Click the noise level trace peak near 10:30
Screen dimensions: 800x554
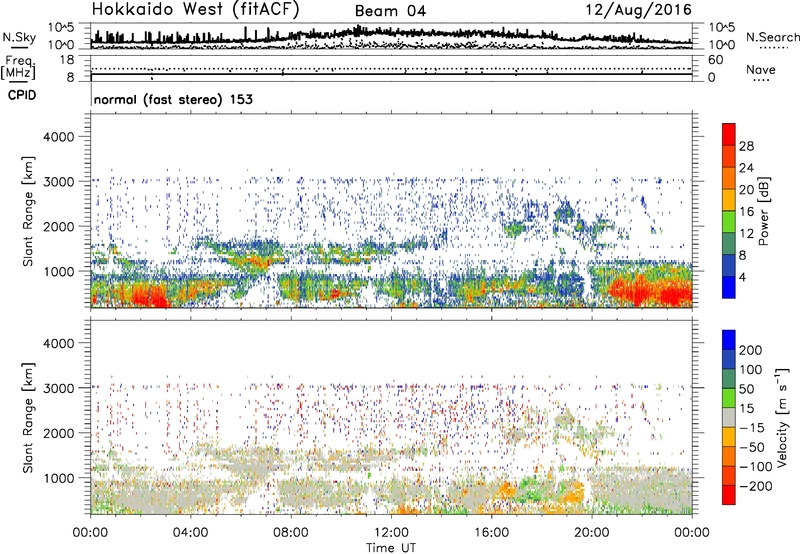(x=358, y=30)
